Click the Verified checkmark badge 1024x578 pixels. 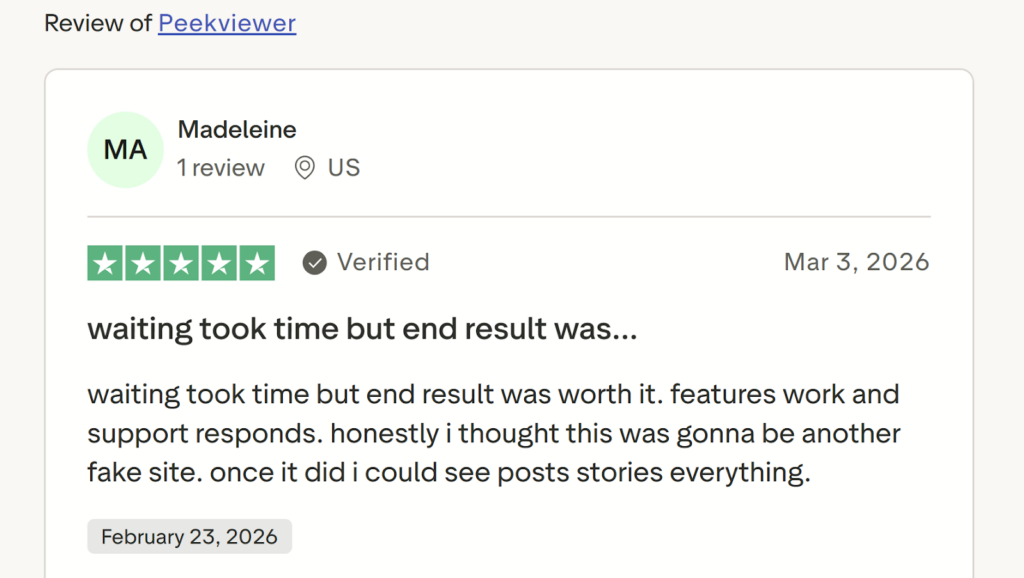click(314, 262)
